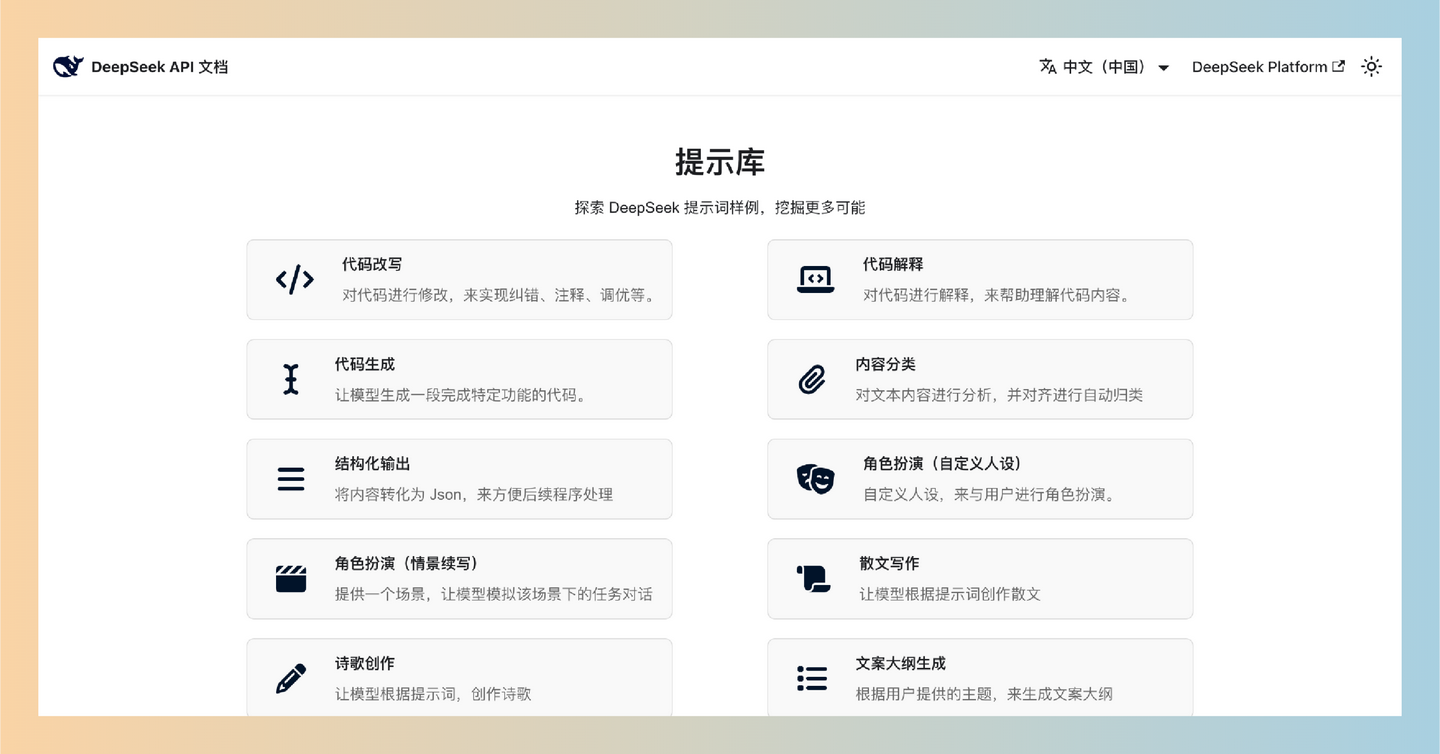Screen dimensions: 1440x754
Task: Click the clapperboard icon for 角色扮演（情景续写）
Action: [x=291, y=578]
